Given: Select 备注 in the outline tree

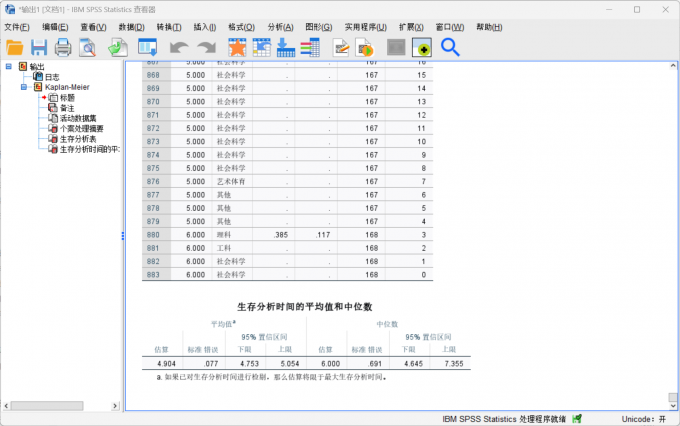Looking at the screenshot, I should point(67,108).
